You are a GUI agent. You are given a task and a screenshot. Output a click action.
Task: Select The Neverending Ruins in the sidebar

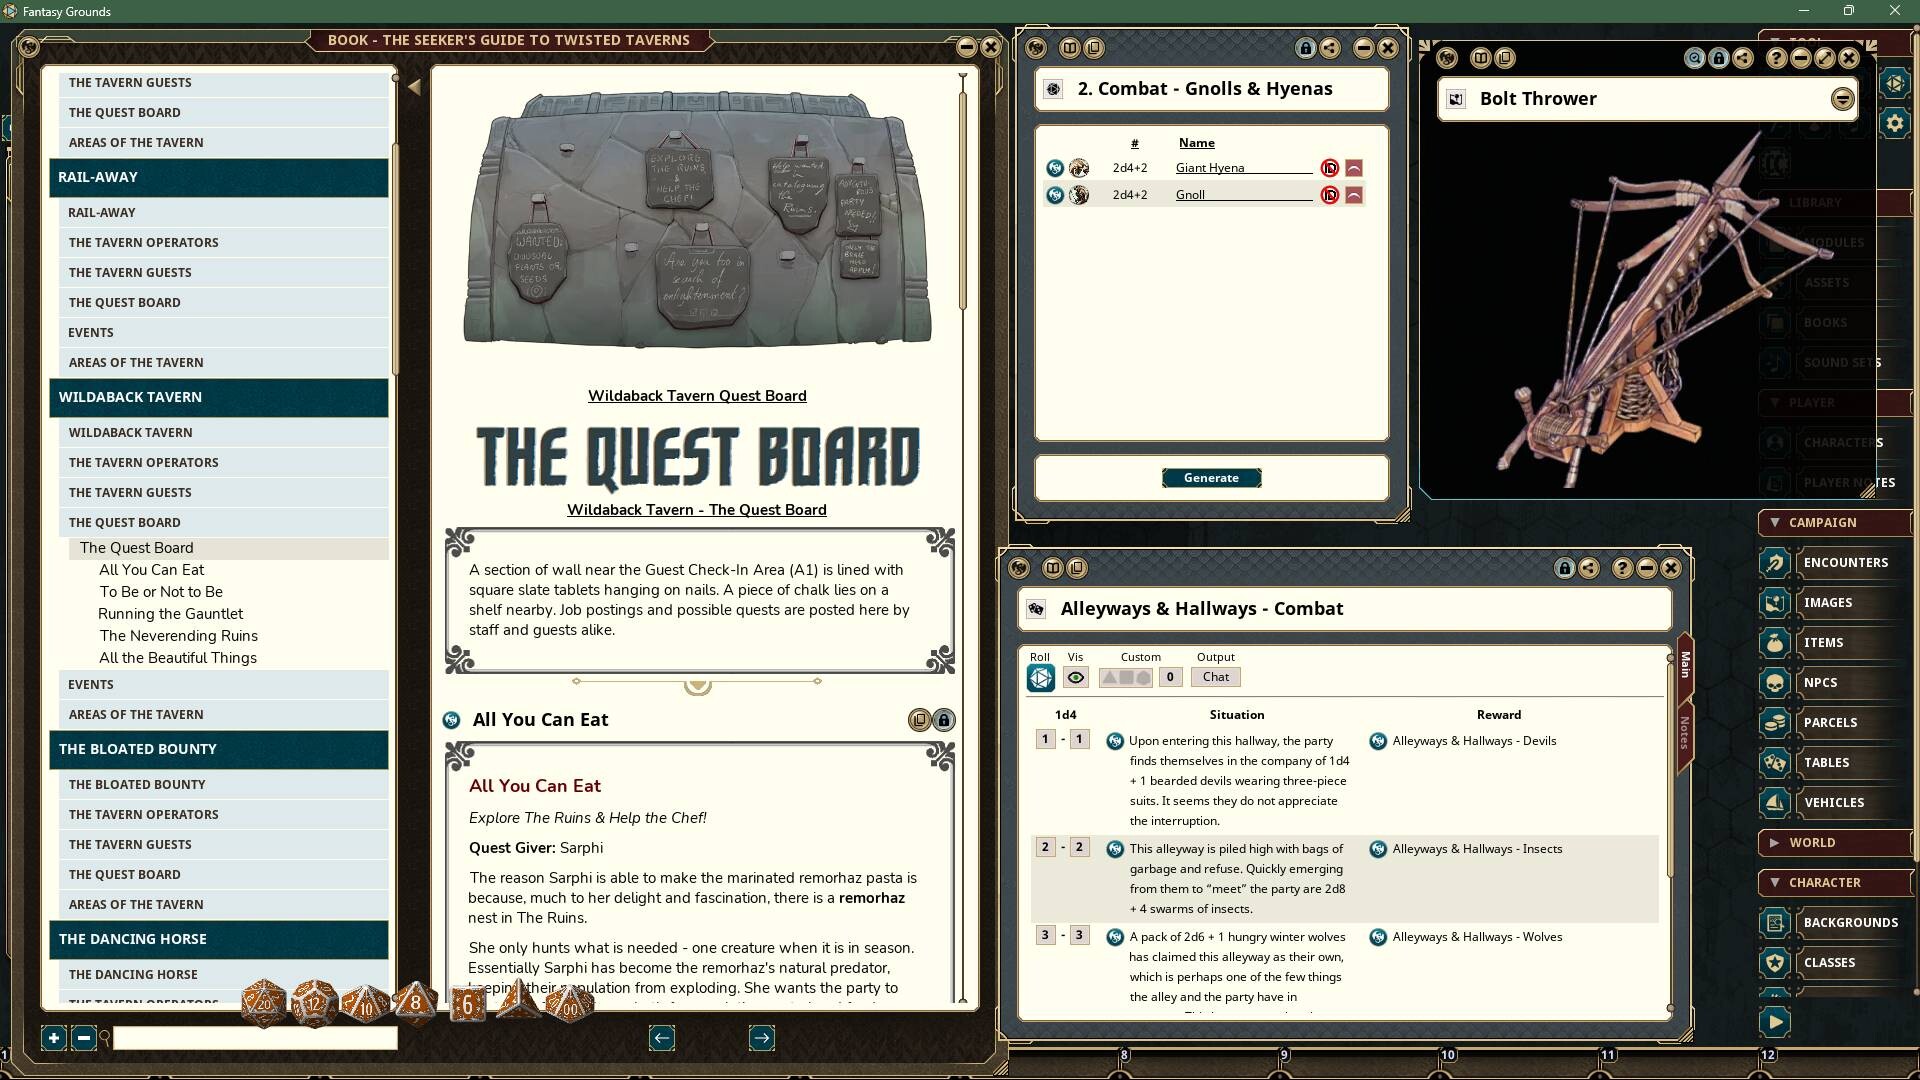[178, 635]
